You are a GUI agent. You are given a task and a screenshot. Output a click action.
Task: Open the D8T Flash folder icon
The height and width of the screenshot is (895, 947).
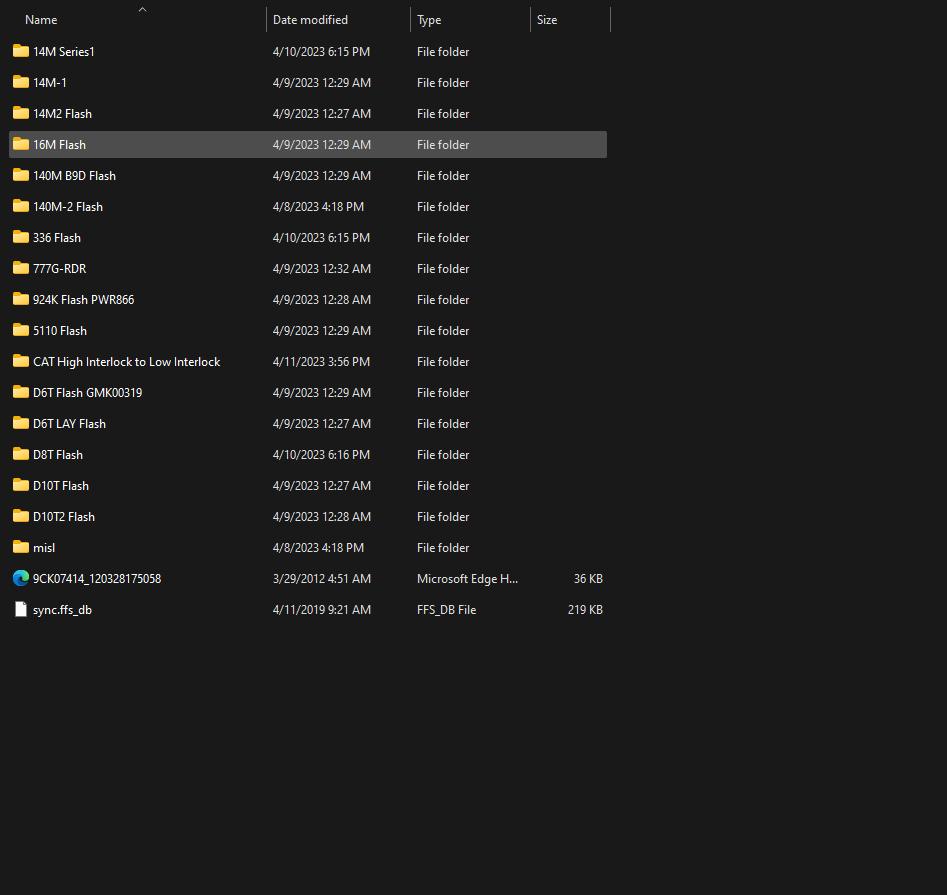point(20,454)
